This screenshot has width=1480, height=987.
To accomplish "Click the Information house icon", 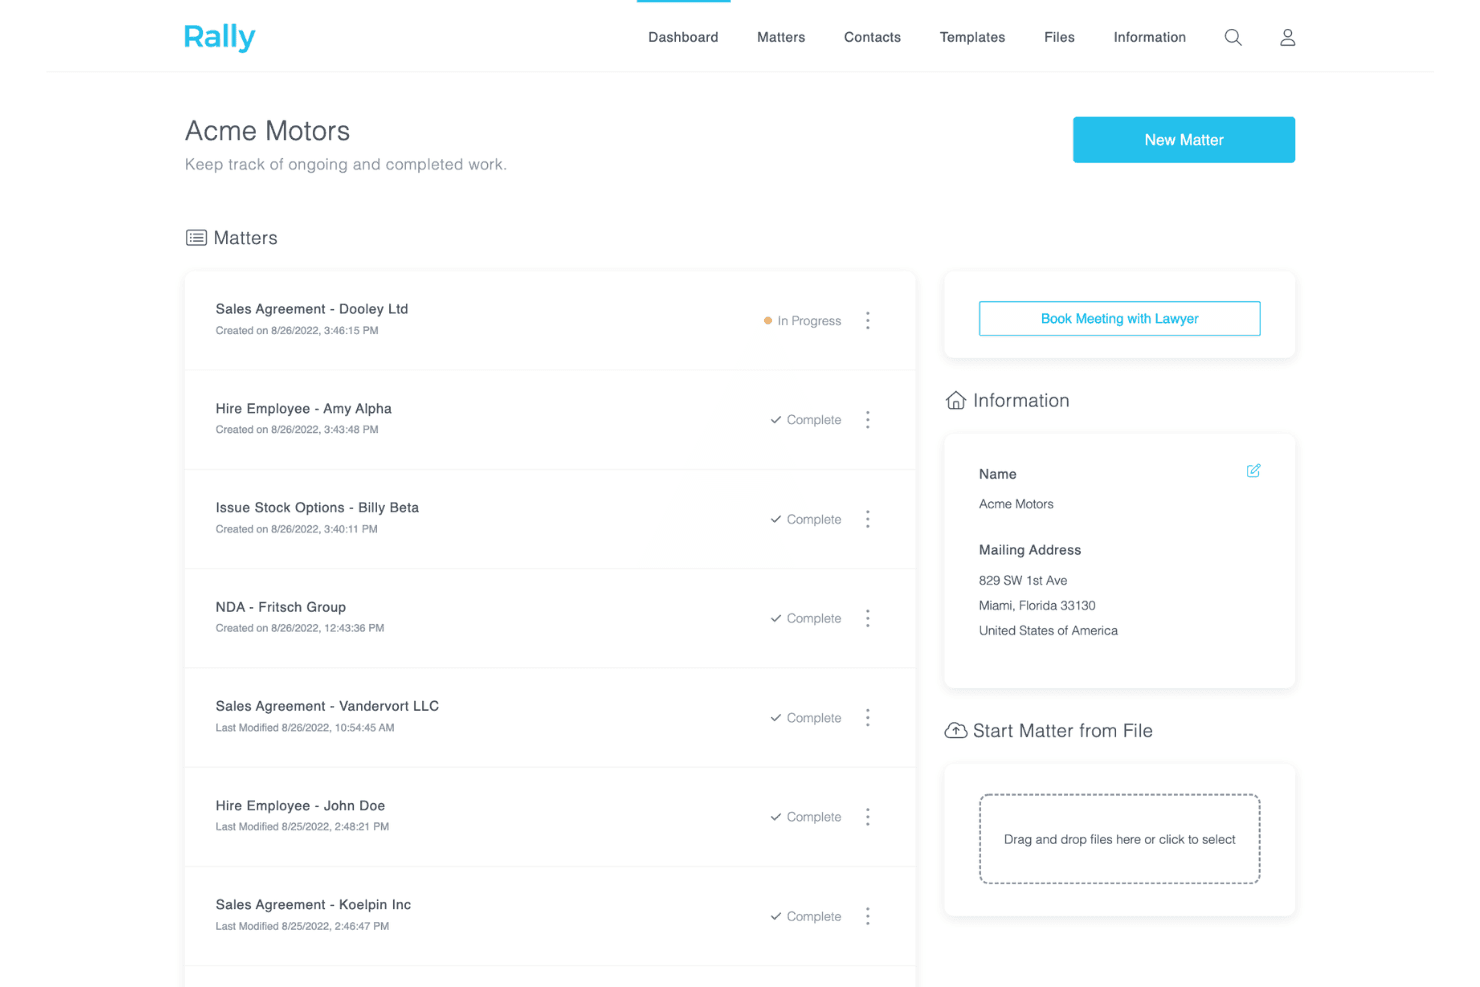I will pyautogui.click(x=956, y=400).
